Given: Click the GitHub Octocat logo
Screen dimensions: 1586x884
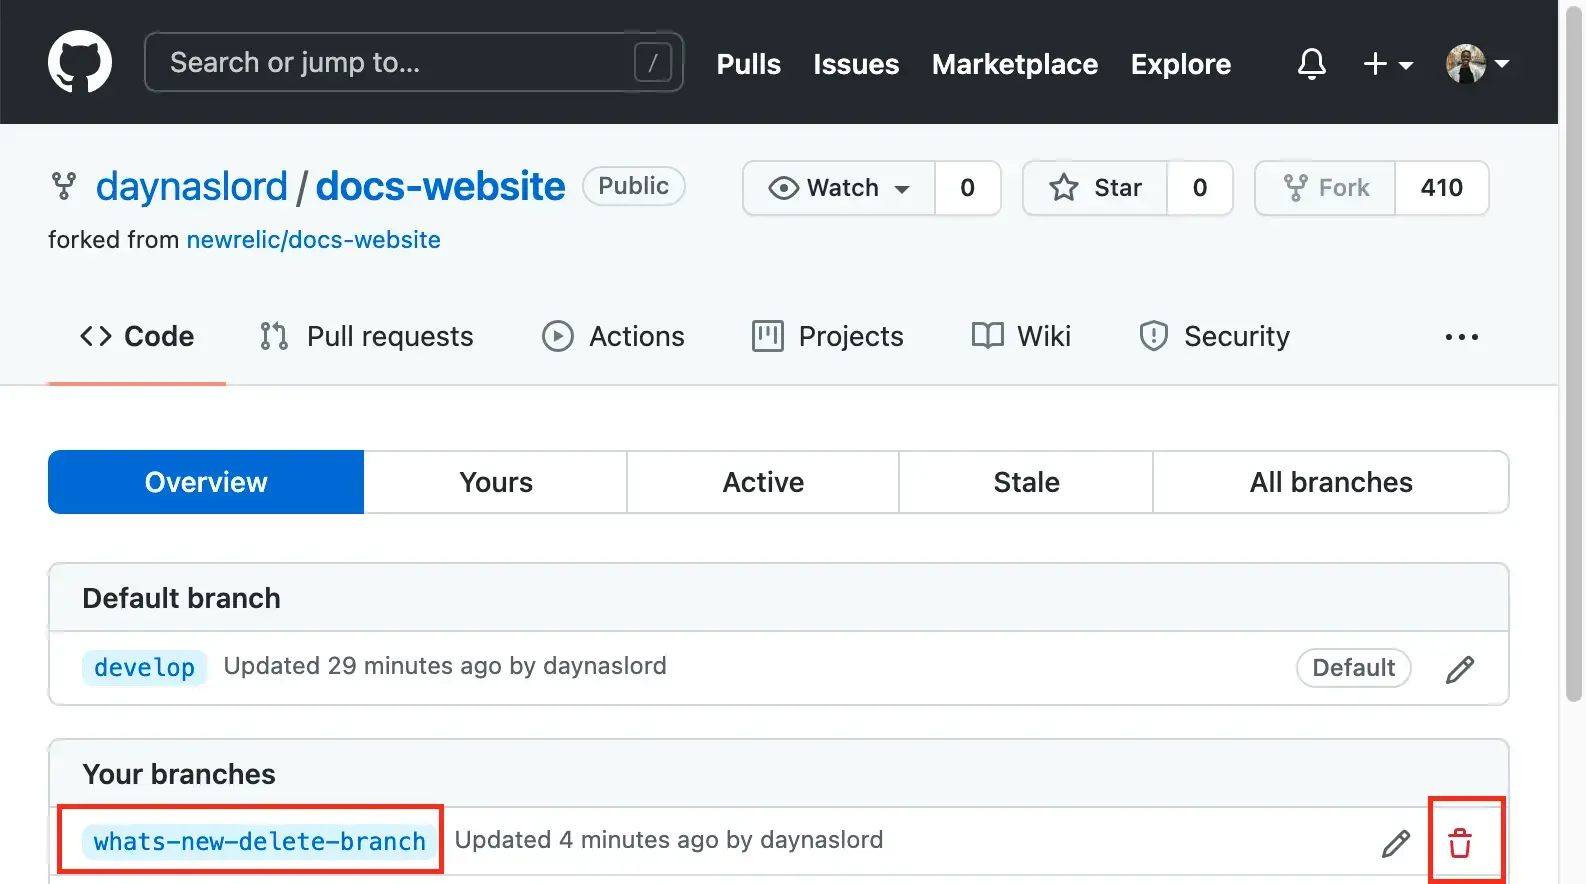Looking at the screenshot, I should point(80,62).
